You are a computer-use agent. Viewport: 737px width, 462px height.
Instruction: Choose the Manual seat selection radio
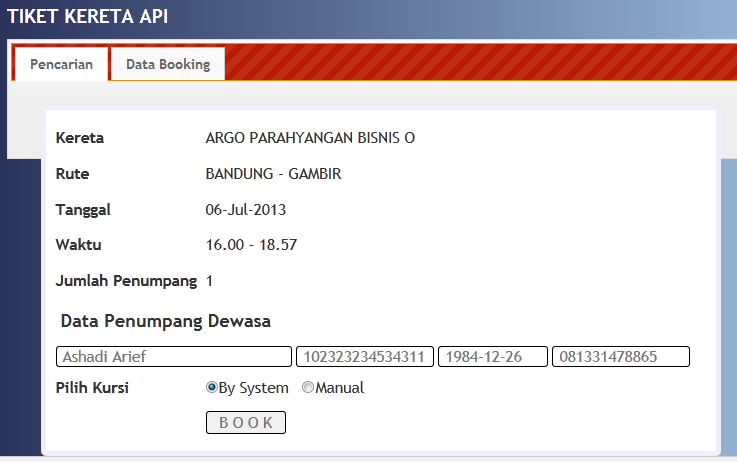[308, 388]
